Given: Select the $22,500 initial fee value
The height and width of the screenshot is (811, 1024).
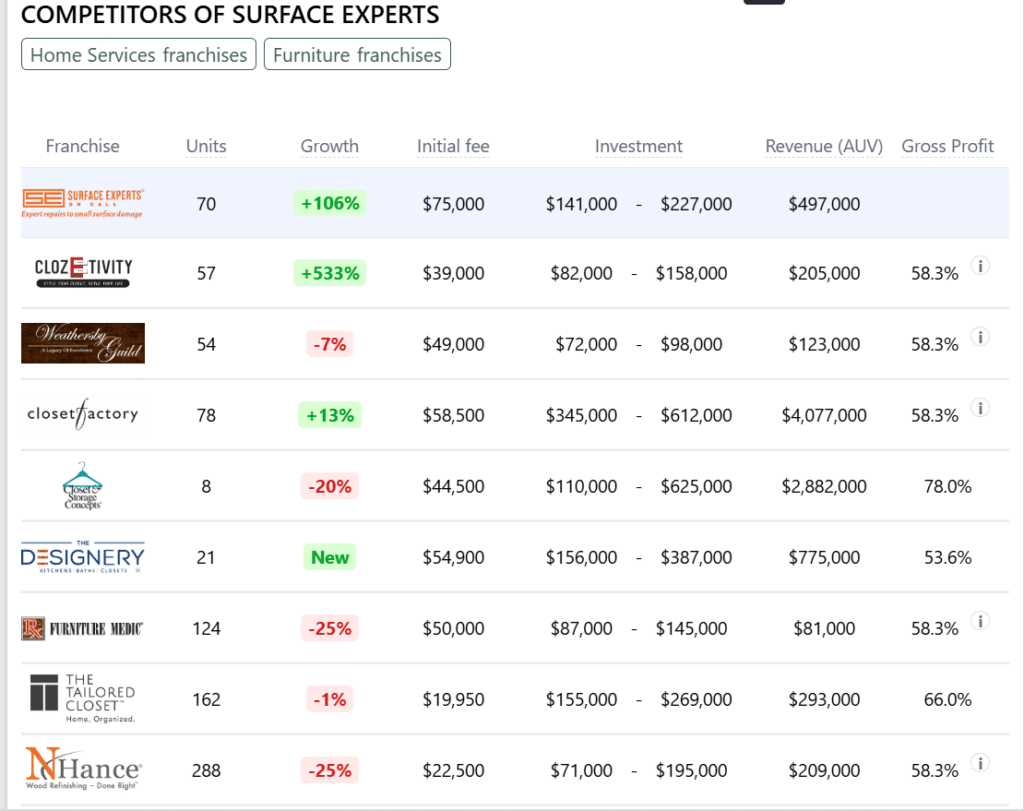Looking at the screenshot, I should coord(453,771).
